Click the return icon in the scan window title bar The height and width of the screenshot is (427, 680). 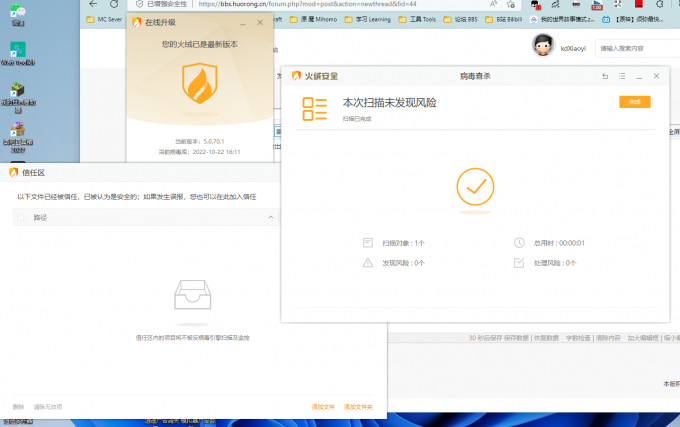(x=605, y=76)
